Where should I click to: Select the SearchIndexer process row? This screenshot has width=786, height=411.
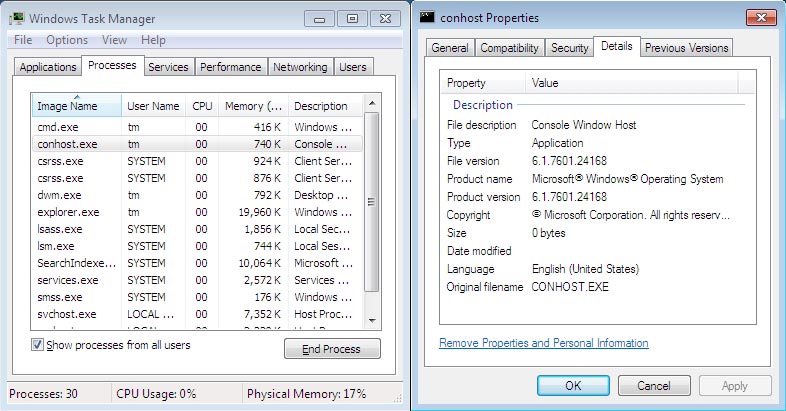(x=197, y=263)
